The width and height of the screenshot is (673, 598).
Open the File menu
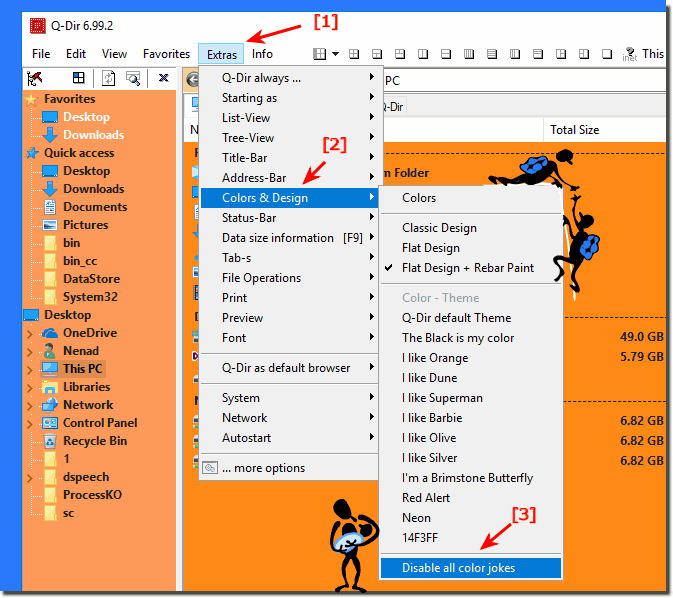click(x=41, y=54)
